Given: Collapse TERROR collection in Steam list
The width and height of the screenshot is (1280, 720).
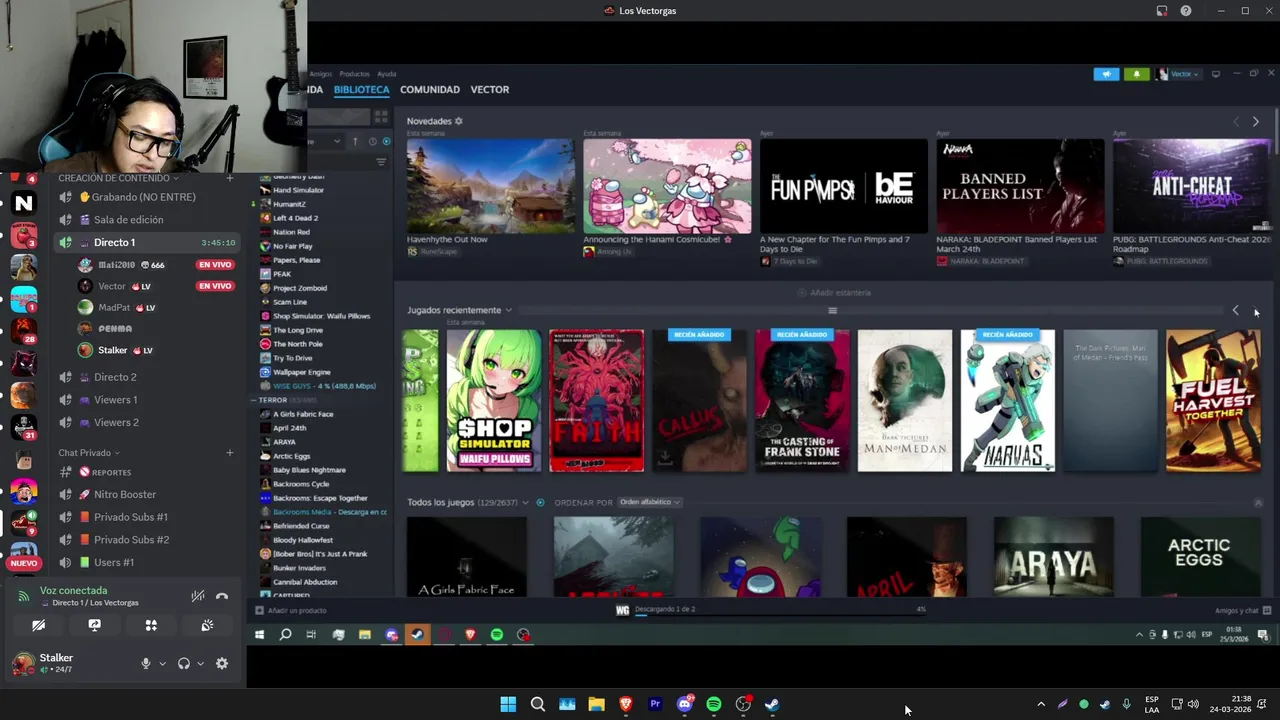Looking at the screenshot, I should (x=254, y=400).
